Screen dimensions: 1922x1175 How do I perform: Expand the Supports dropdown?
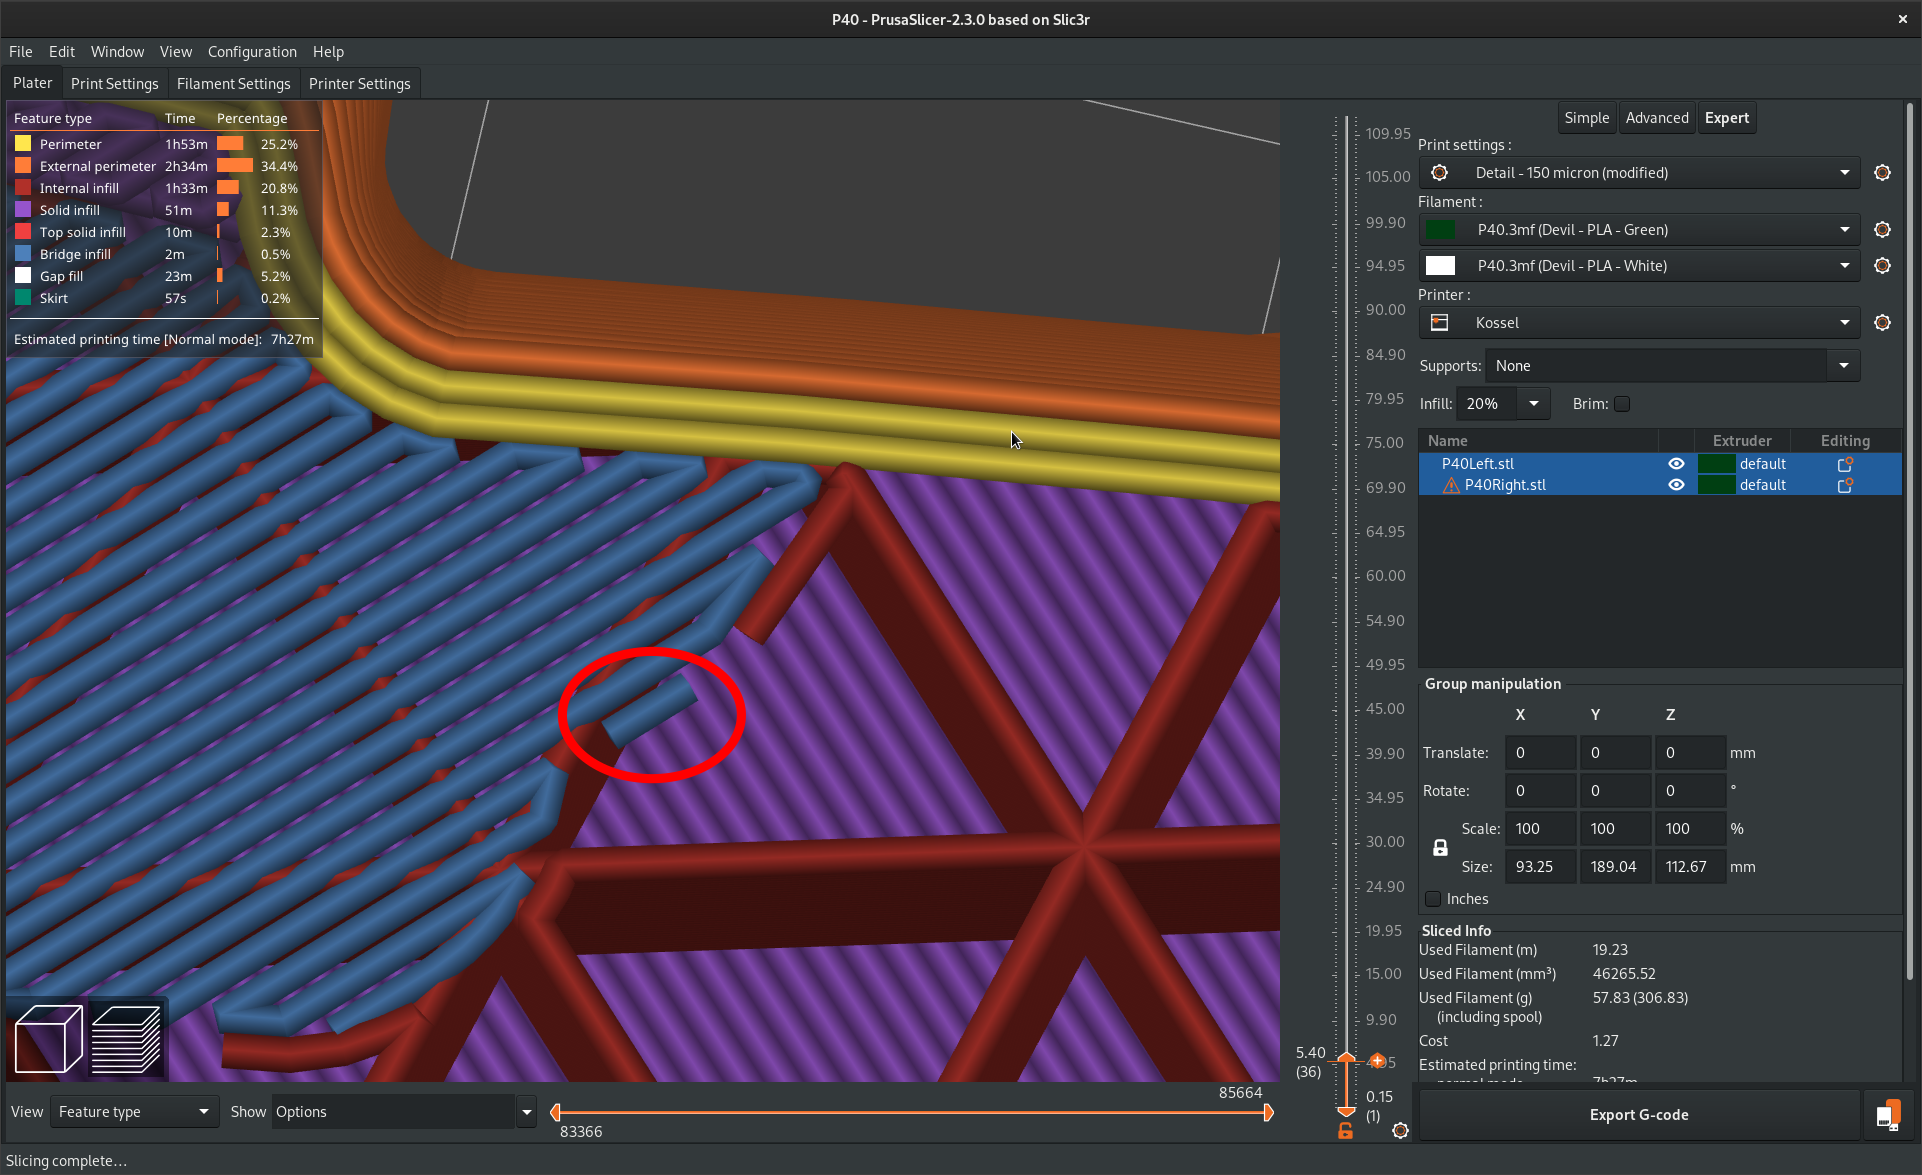tap(1843, 366)
